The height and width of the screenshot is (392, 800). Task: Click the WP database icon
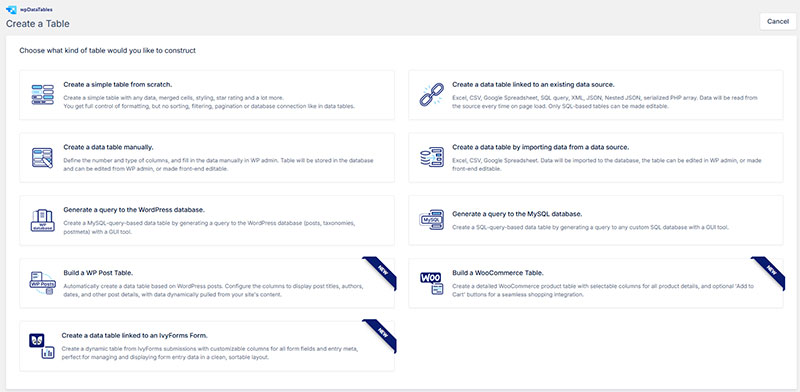point(42,220)
